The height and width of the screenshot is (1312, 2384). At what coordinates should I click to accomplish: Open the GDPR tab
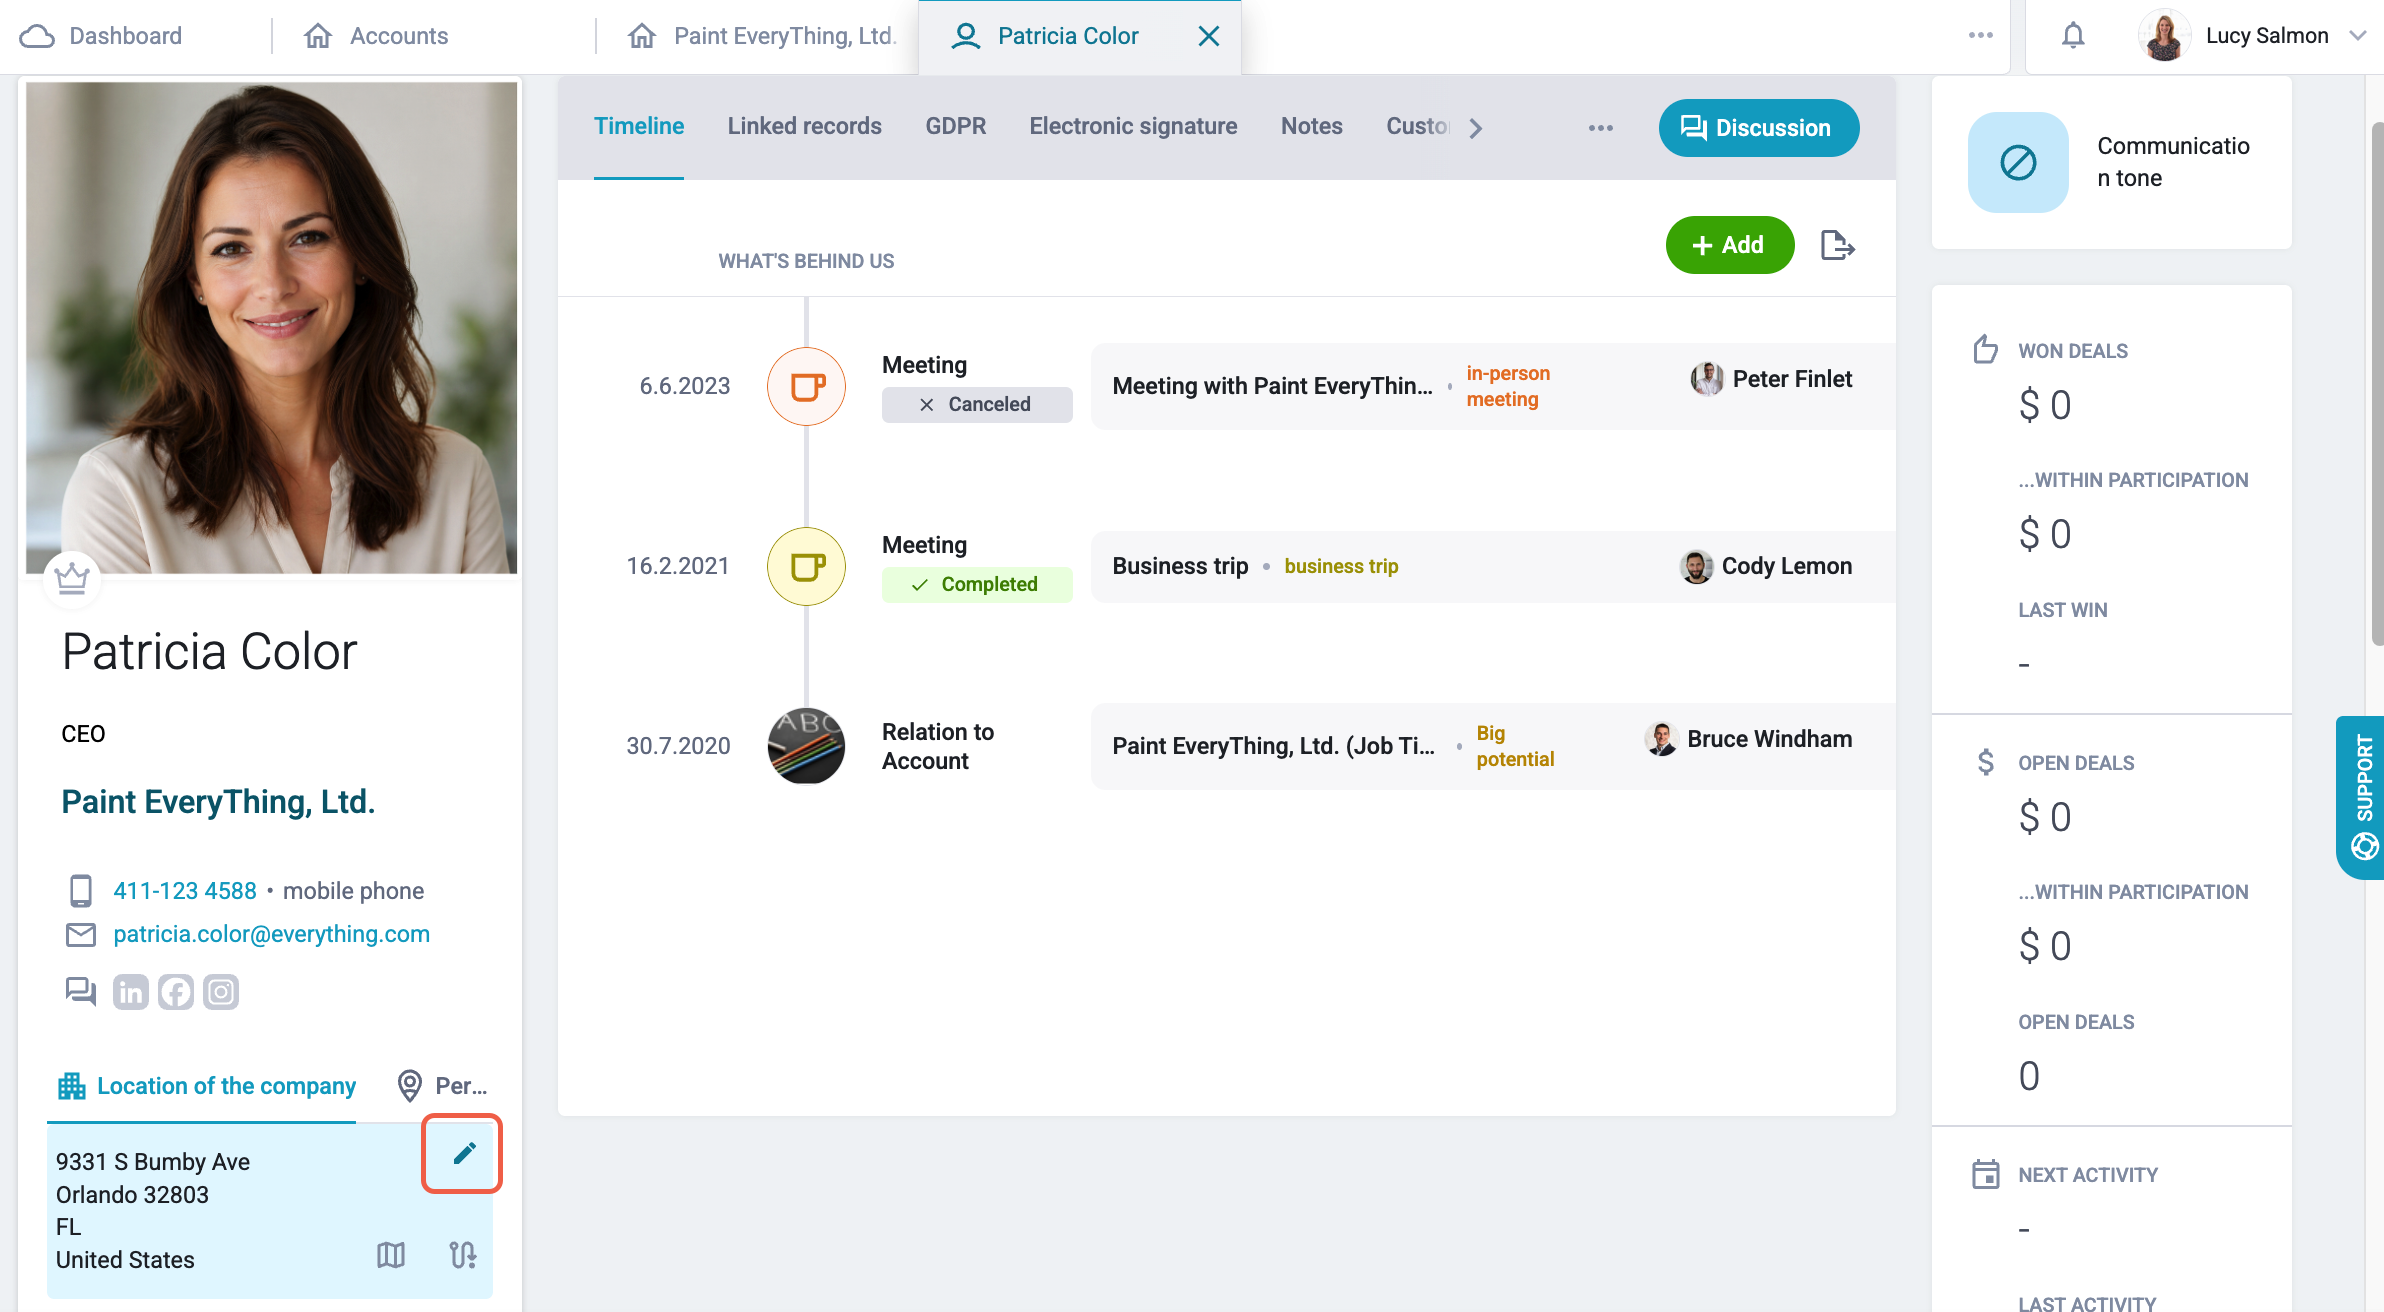(x=955, y=127)
